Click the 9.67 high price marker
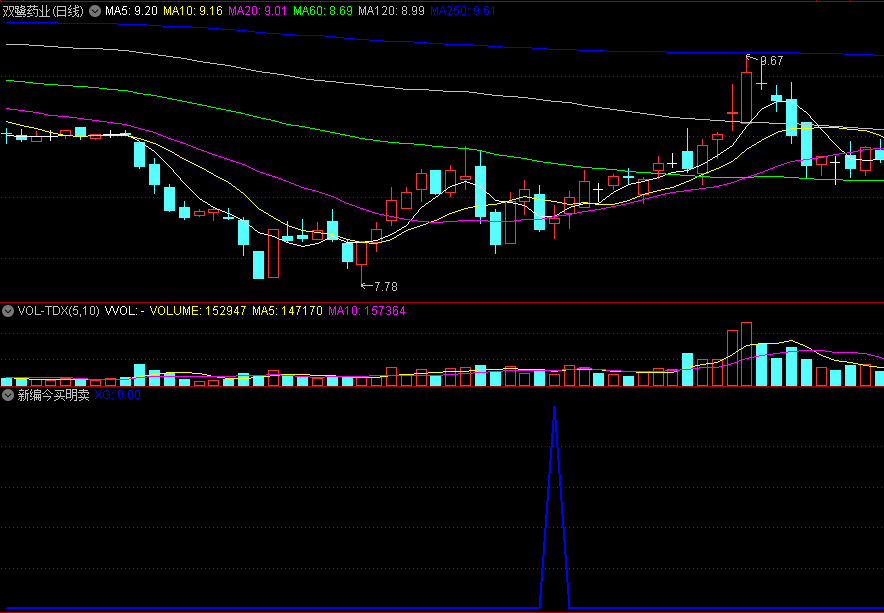Screen dimensions: 884x613 tap(772, 61)
